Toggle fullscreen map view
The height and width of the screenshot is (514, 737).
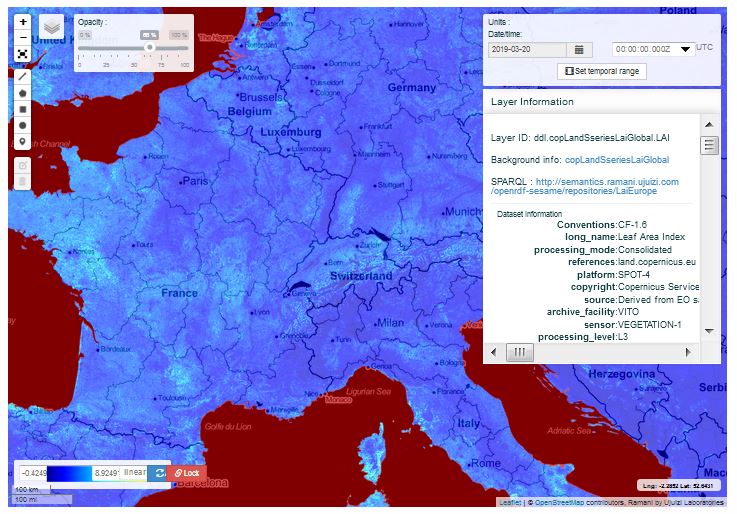pyautogui.click(x=23, y=54)
